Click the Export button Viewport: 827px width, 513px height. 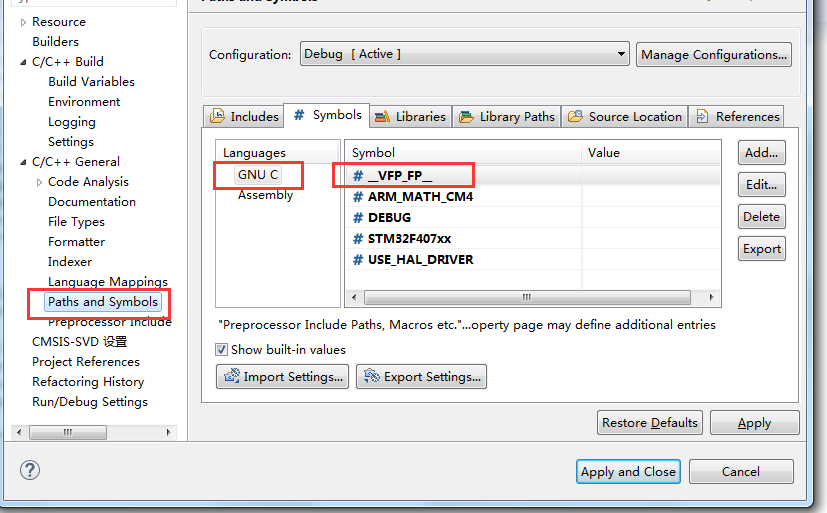tap(762, 249)
